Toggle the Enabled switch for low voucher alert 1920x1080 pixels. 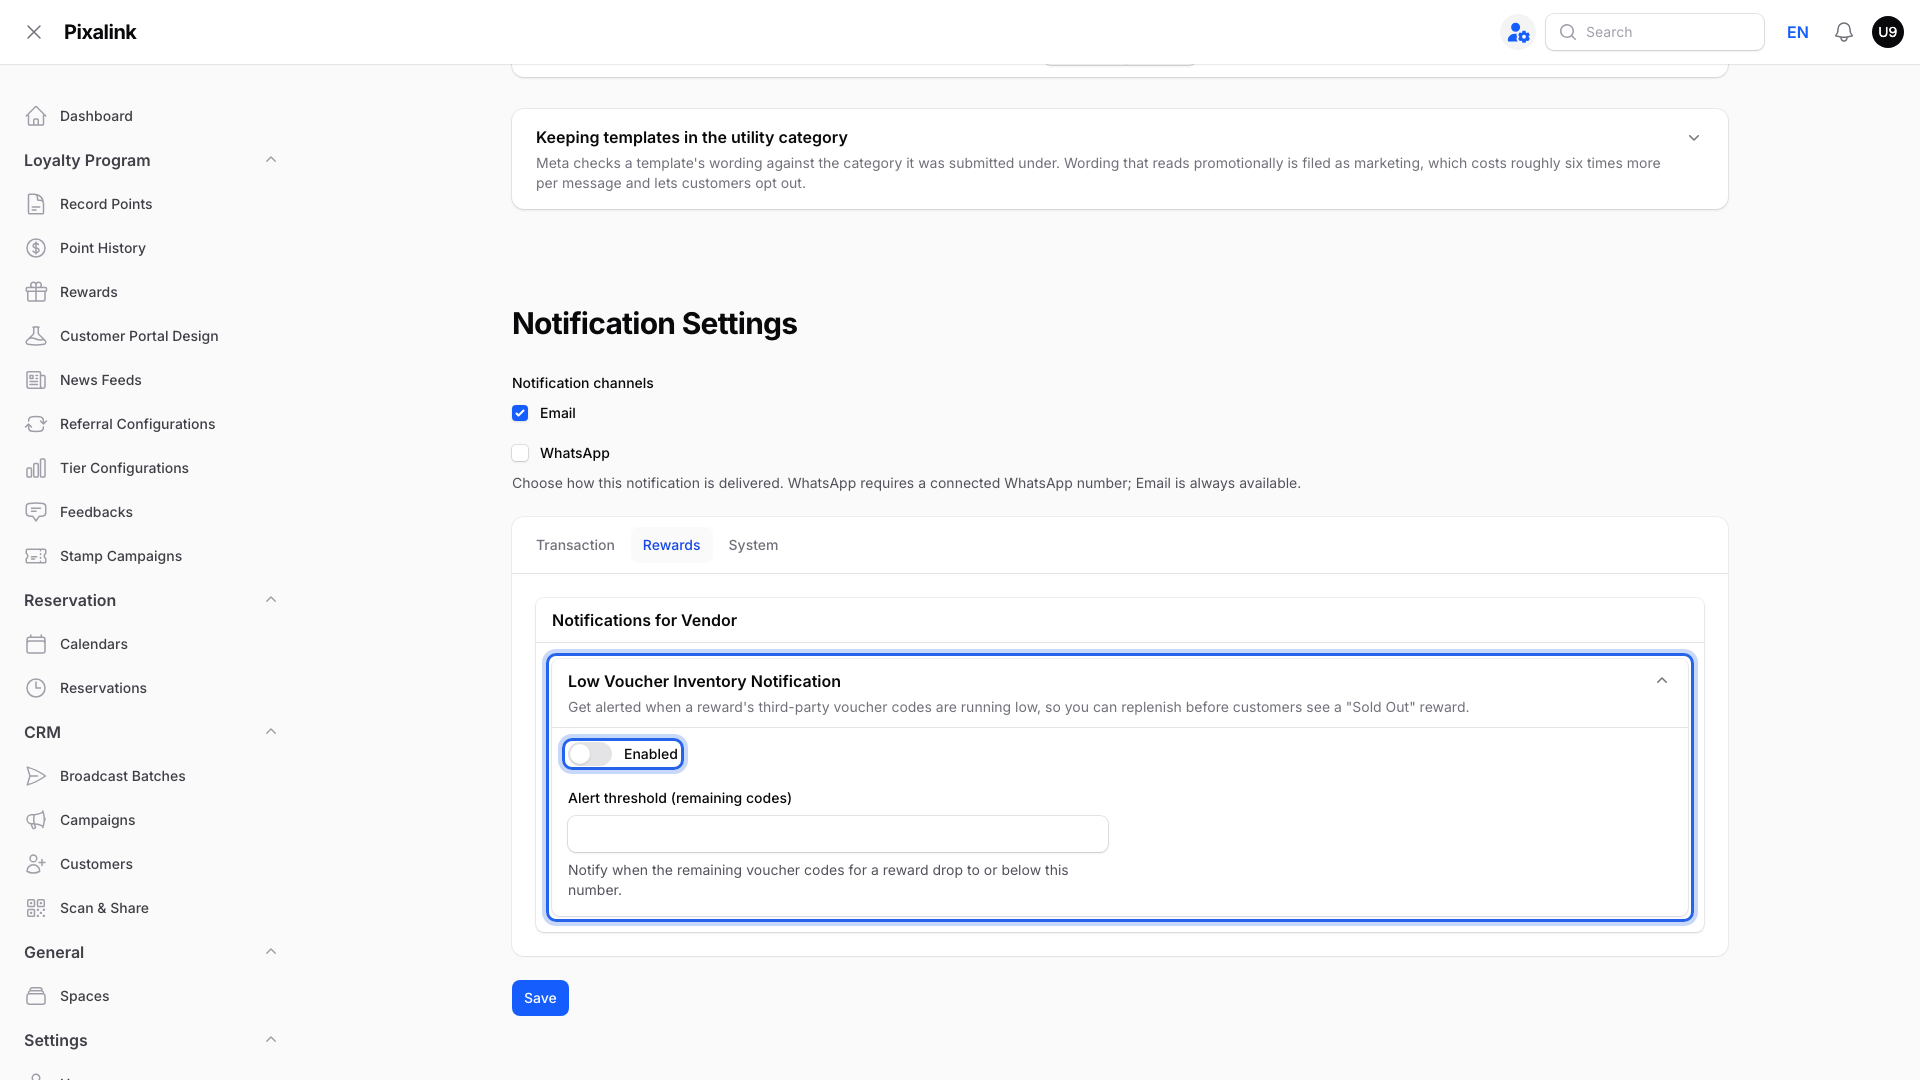590,754
